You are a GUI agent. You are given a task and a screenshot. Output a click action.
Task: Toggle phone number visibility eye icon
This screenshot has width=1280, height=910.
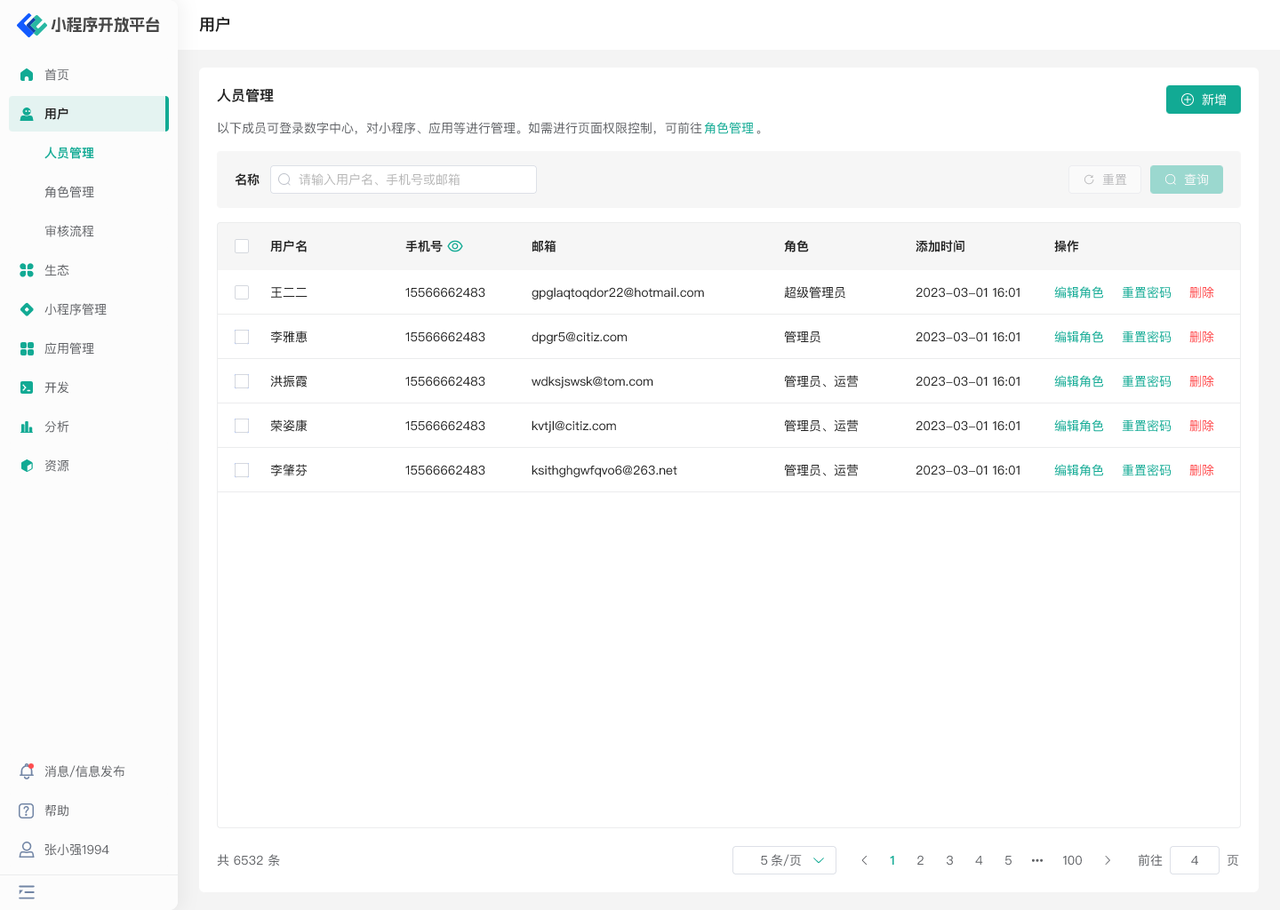pos(456,246)
